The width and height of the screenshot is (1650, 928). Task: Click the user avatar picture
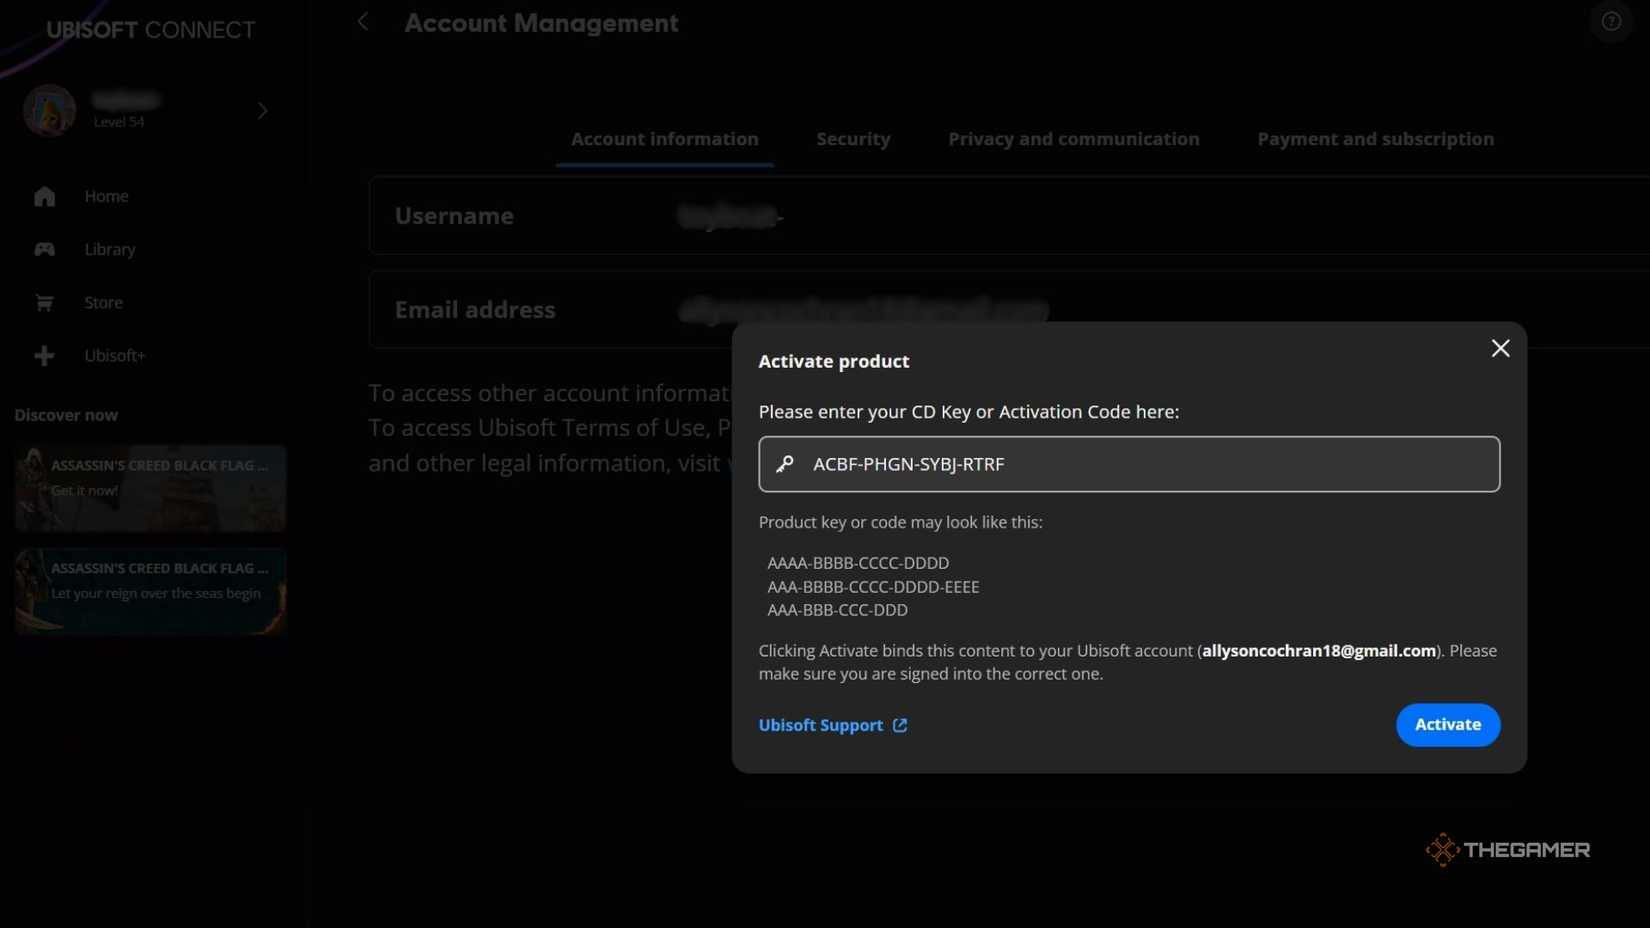pos(49,109)
